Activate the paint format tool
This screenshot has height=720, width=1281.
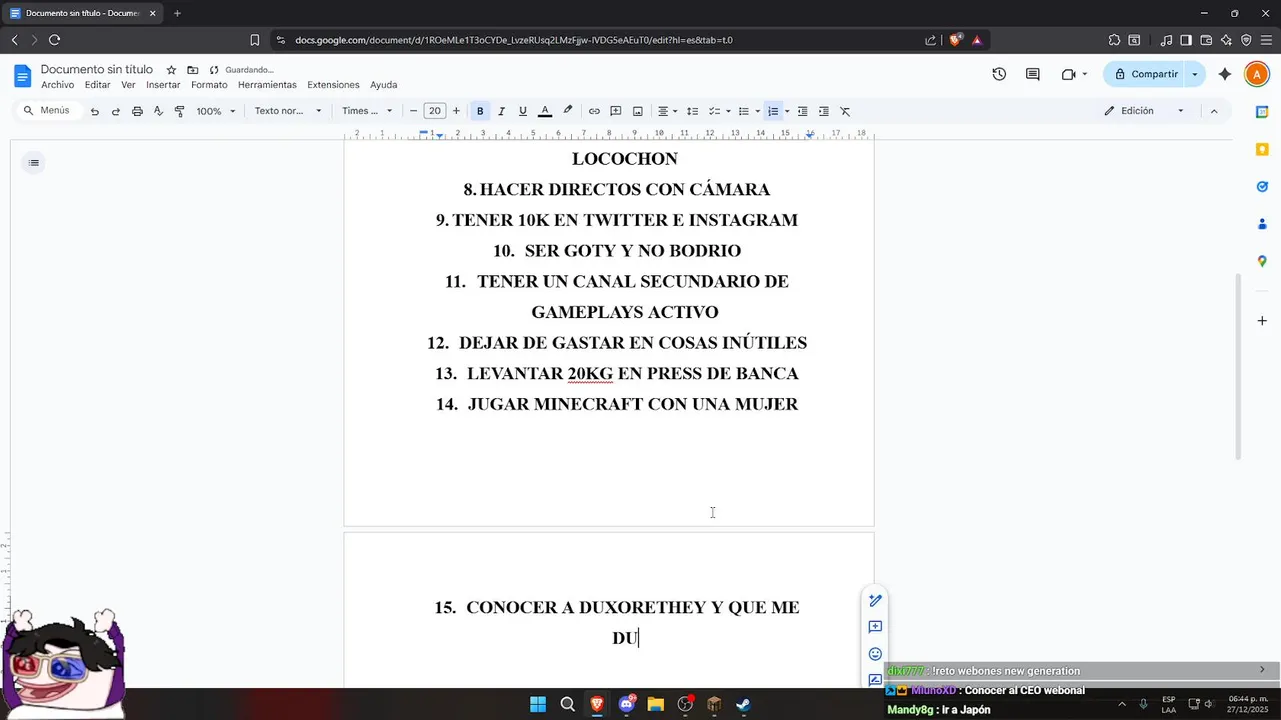tap(180, 111)
